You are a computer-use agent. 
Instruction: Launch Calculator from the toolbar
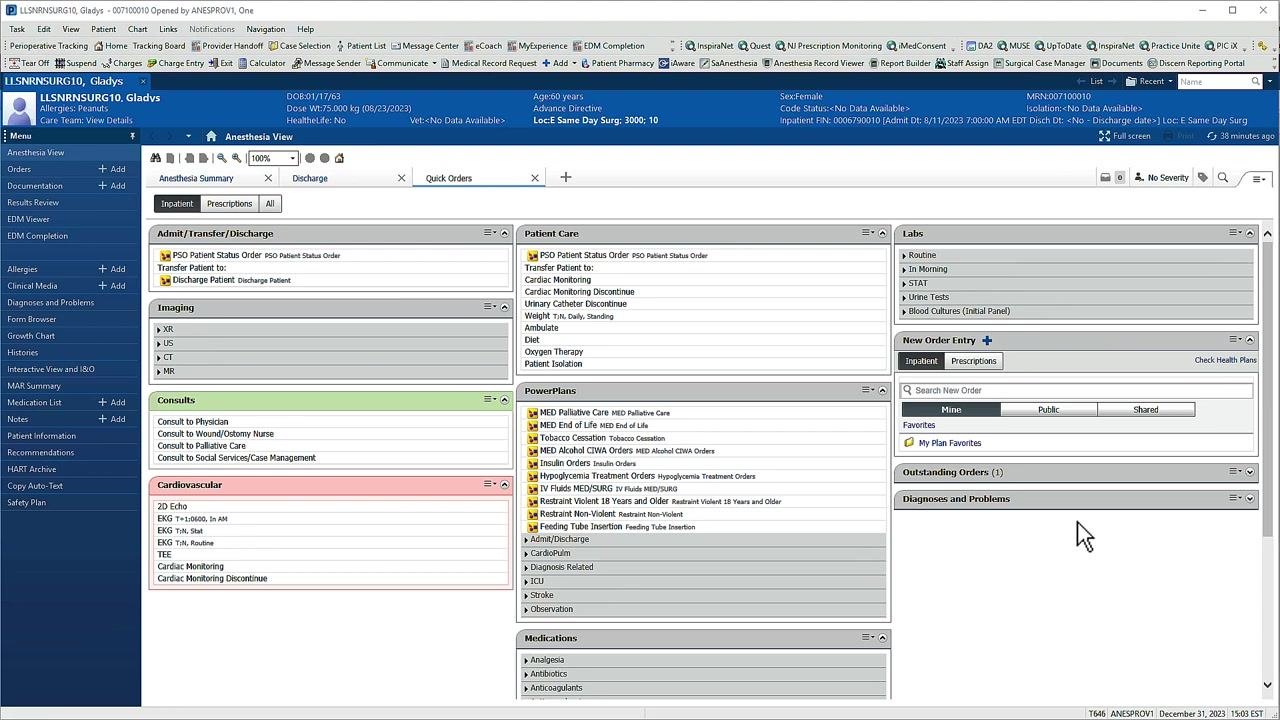[260, 63]
